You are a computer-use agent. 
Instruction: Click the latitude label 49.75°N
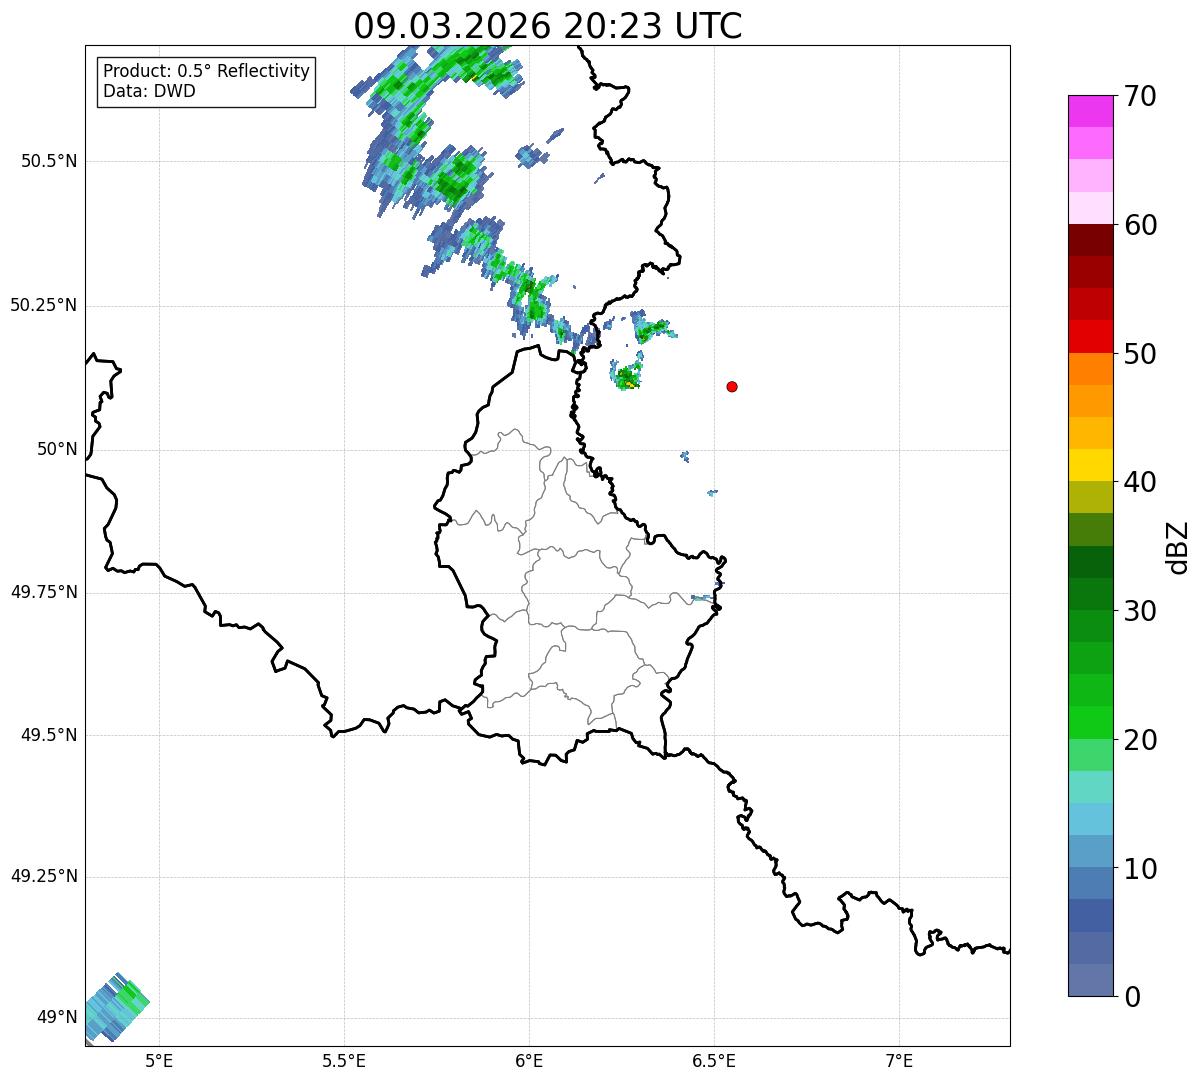[x=43, y=592]
